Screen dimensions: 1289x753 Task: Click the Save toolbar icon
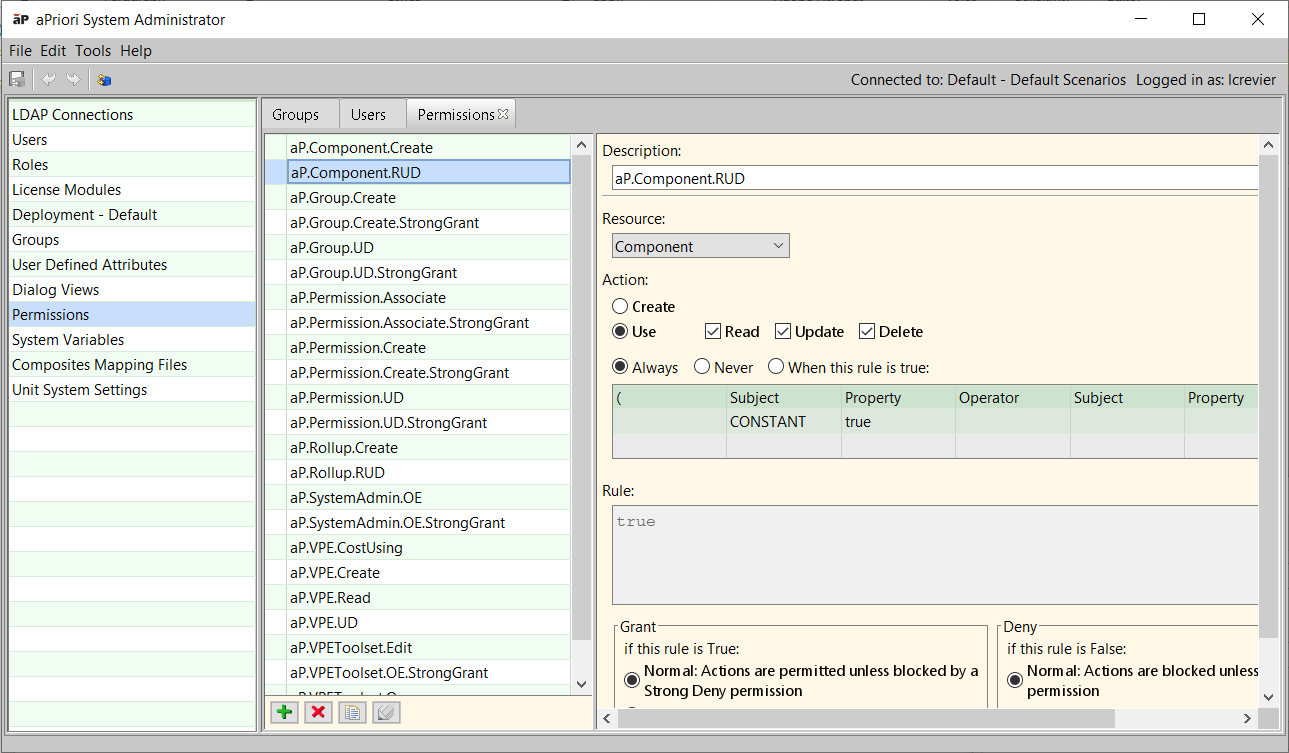tap(17, 80)
